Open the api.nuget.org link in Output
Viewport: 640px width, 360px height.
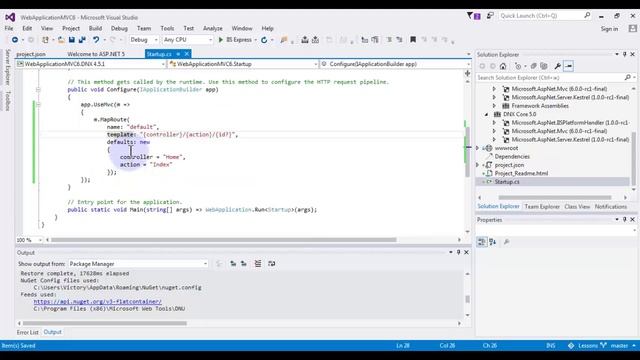click(98, 302)
